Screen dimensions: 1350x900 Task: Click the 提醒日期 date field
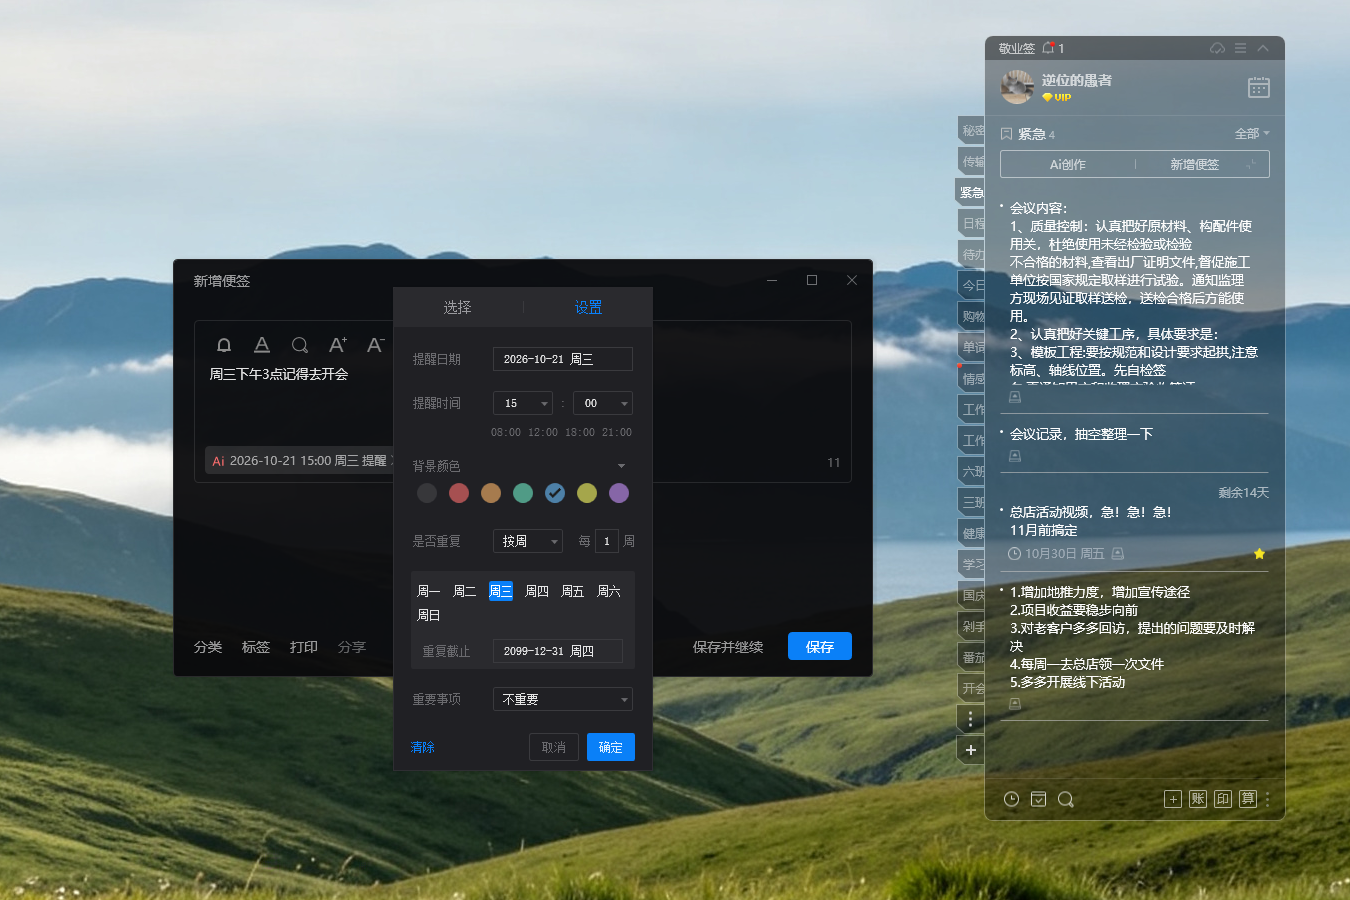pos(563,359)
